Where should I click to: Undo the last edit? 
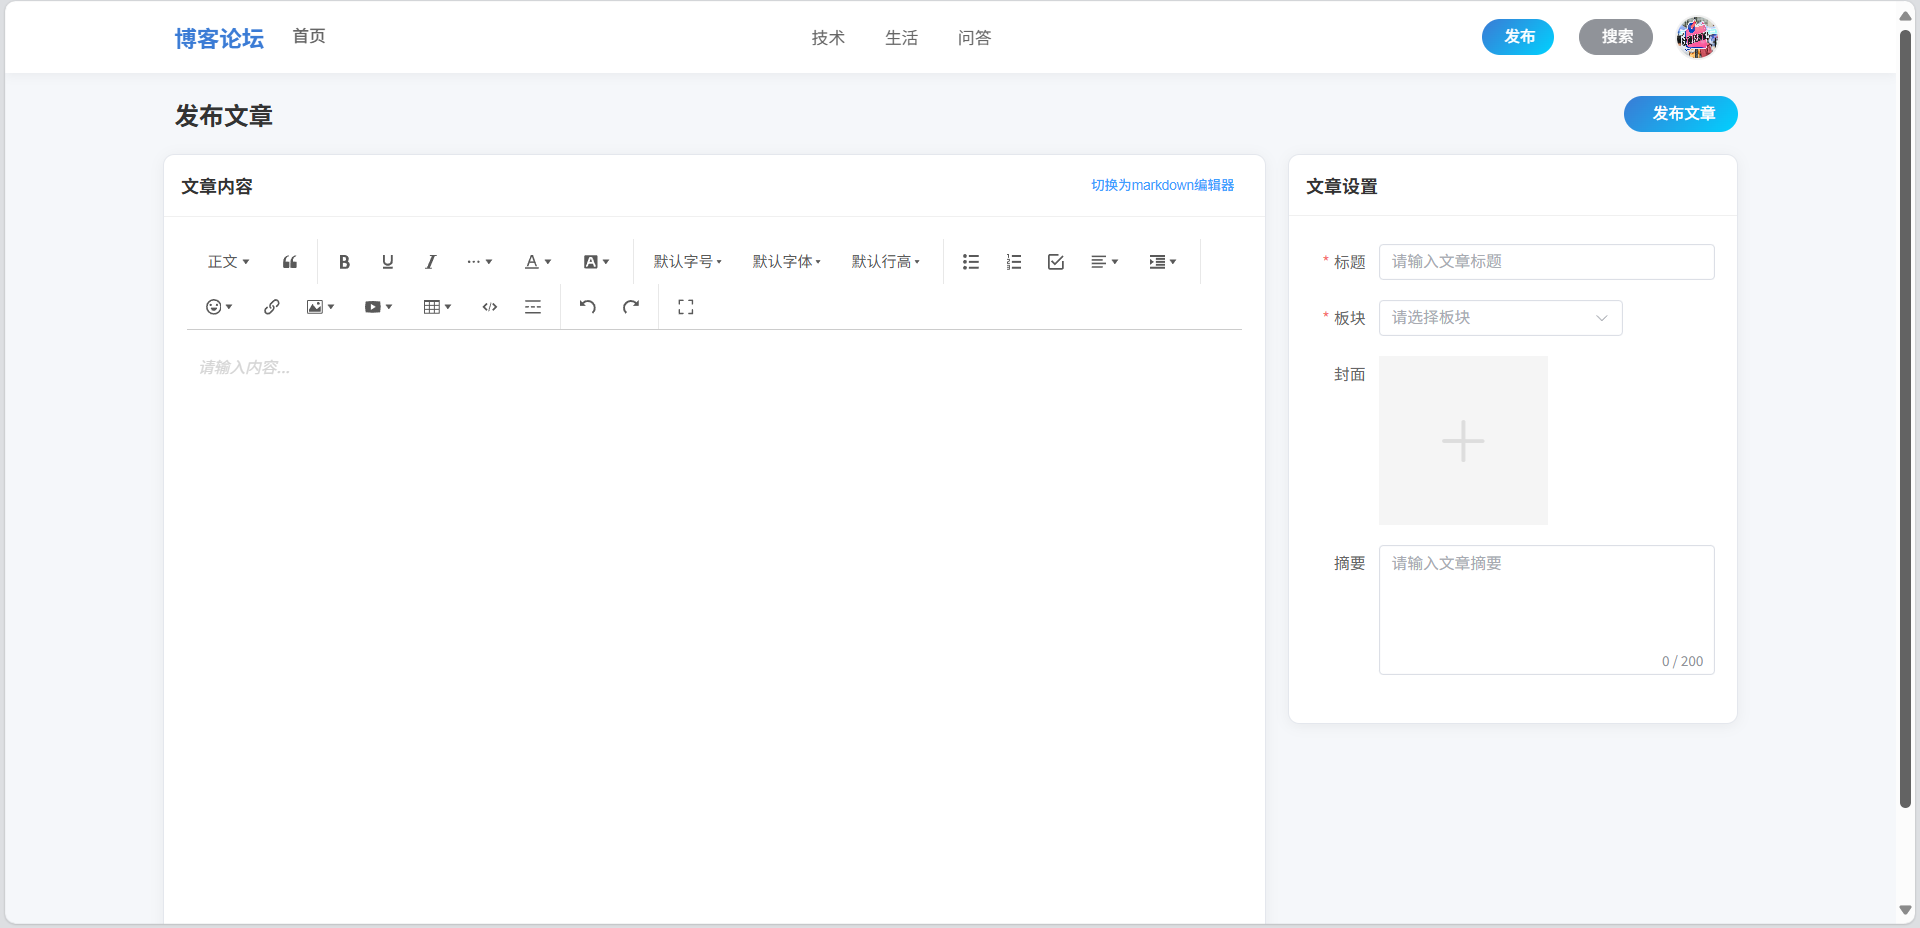(588, 306)
